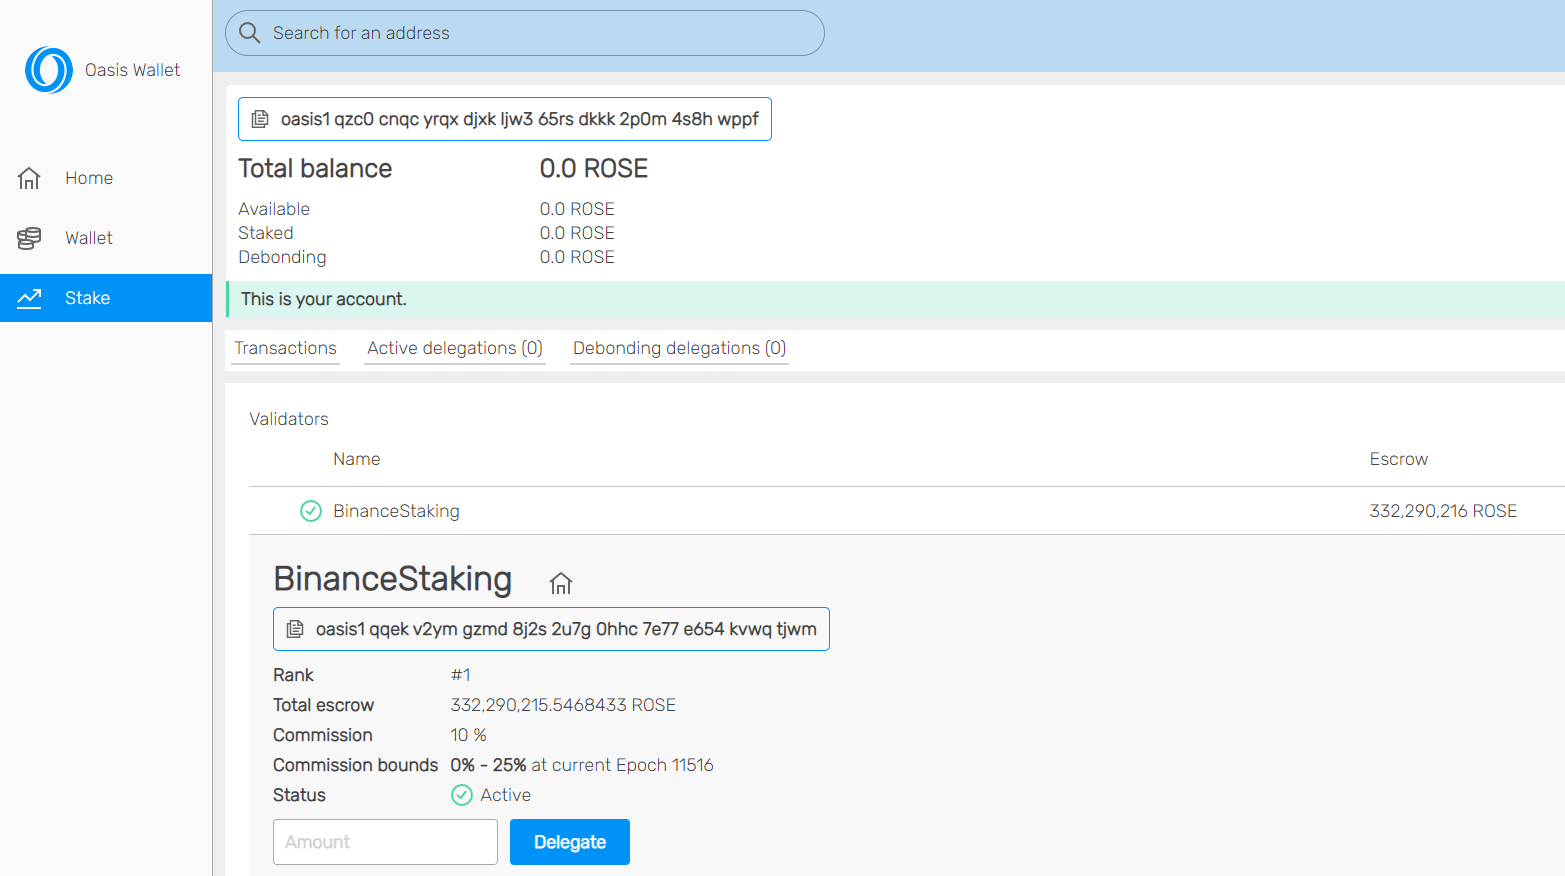1565x876 pixels.
Task: Click the Wallet coins icon in sidebar
Action: click(x=29, y=238)
